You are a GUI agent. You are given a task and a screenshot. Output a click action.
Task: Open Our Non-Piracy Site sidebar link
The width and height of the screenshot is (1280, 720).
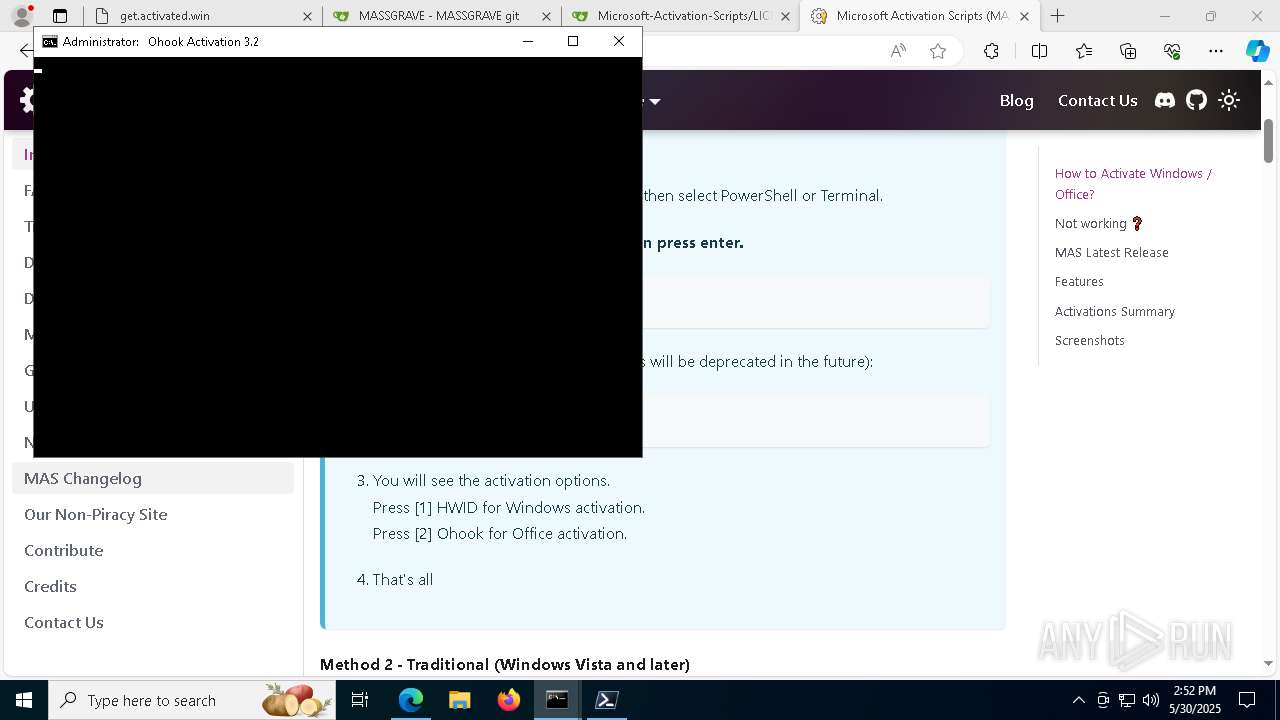pyautogui.click(x=153, y=514)
